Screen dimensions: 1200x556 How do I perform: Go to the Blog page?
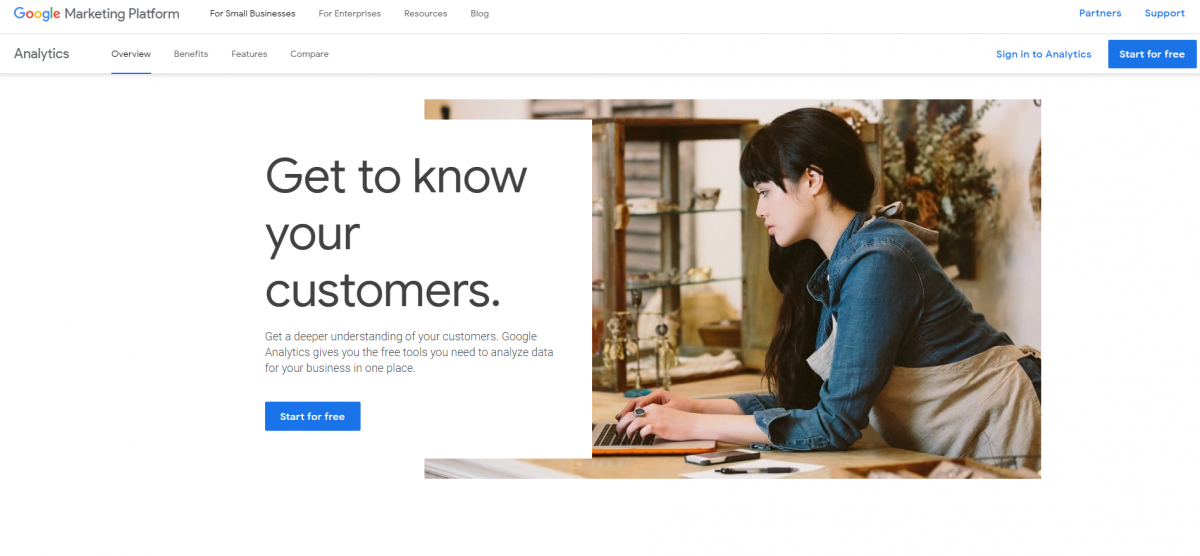point(479,14)
